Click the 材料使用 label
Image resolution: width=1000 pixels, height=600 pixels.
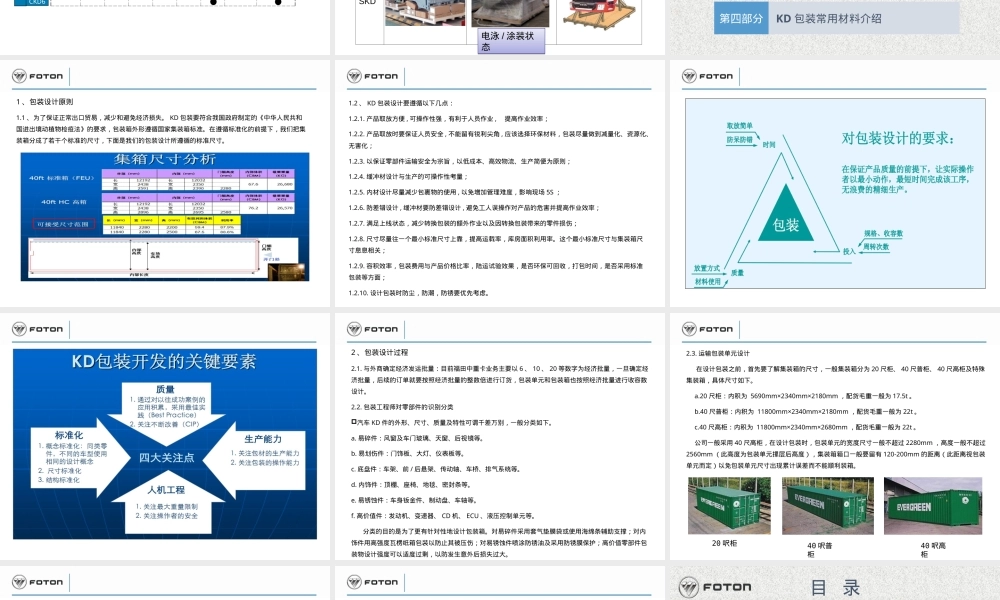707,281
